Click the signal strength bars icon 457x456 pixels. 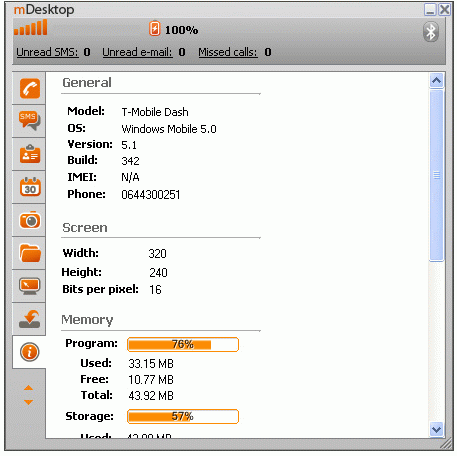click(31, 27)
